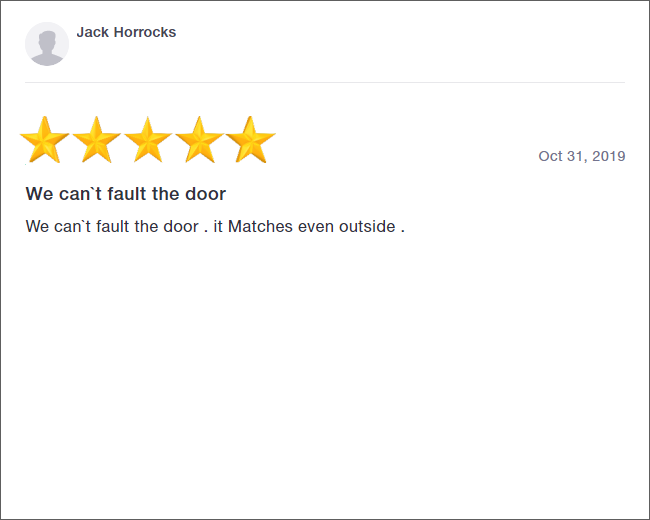The height and width of the screenshot is (520, 650).
Task: Click the first name "Jack"
Action: tap(93, 32)
